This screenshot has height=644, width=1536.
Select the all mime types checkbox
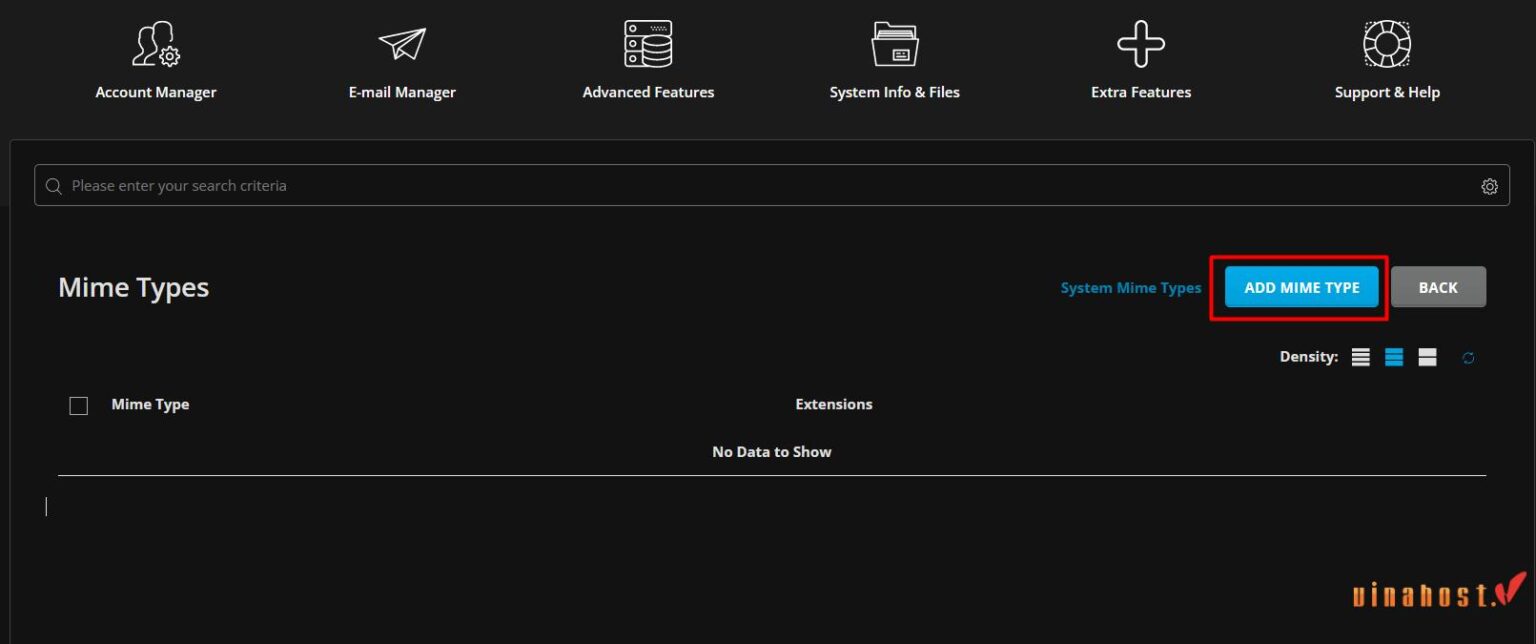tap(79, 404)
